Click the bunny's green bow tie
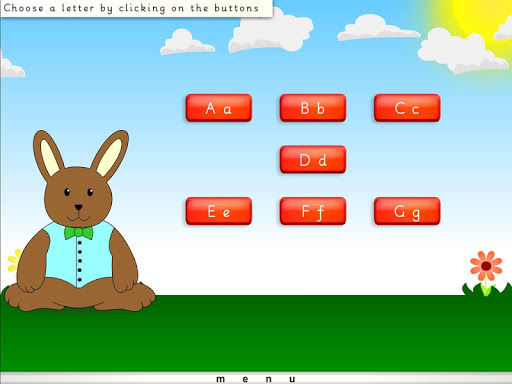Screen dimensions: 512x384 coord(79,233)
